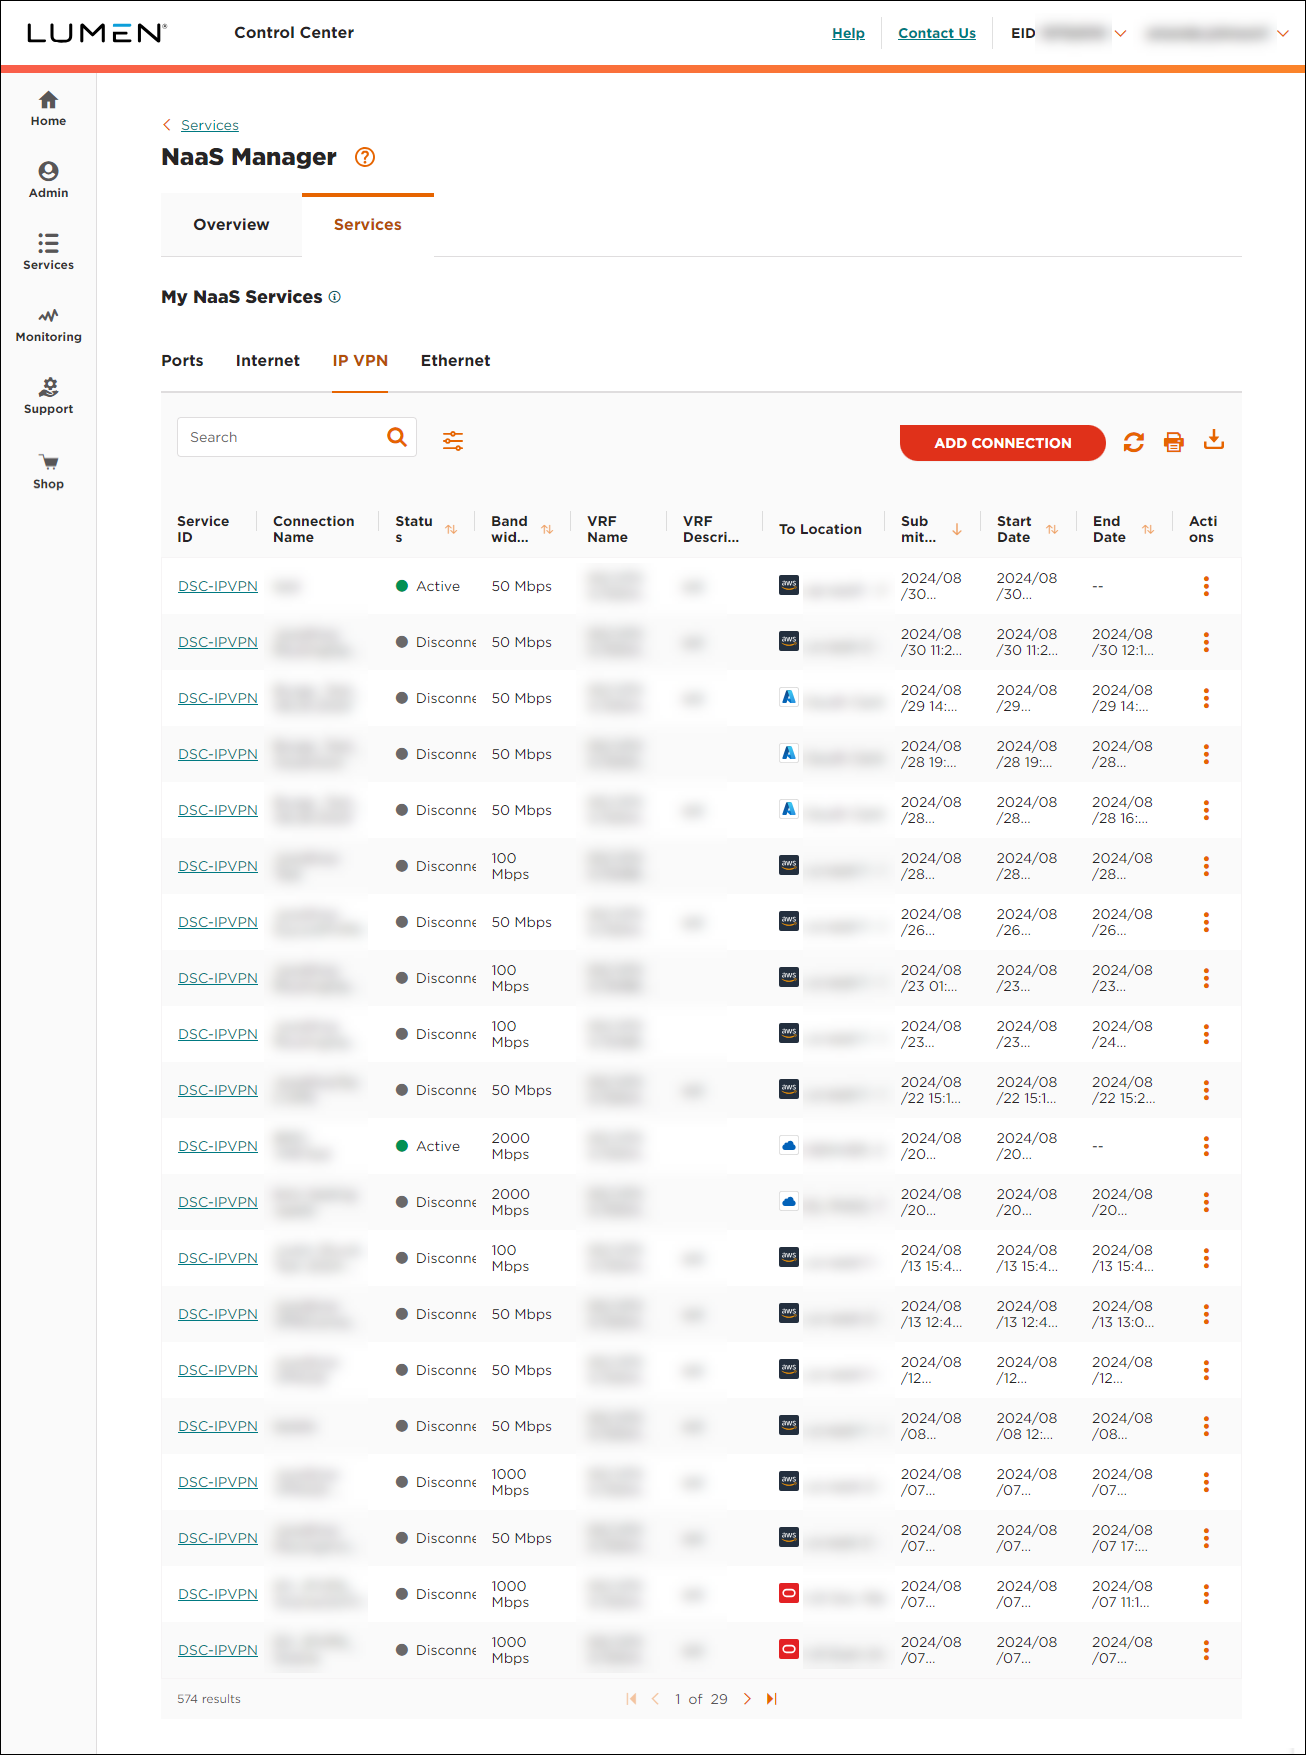Open actions menu for first Active row
The image size is (1306, 1755).
(1206, 586)
